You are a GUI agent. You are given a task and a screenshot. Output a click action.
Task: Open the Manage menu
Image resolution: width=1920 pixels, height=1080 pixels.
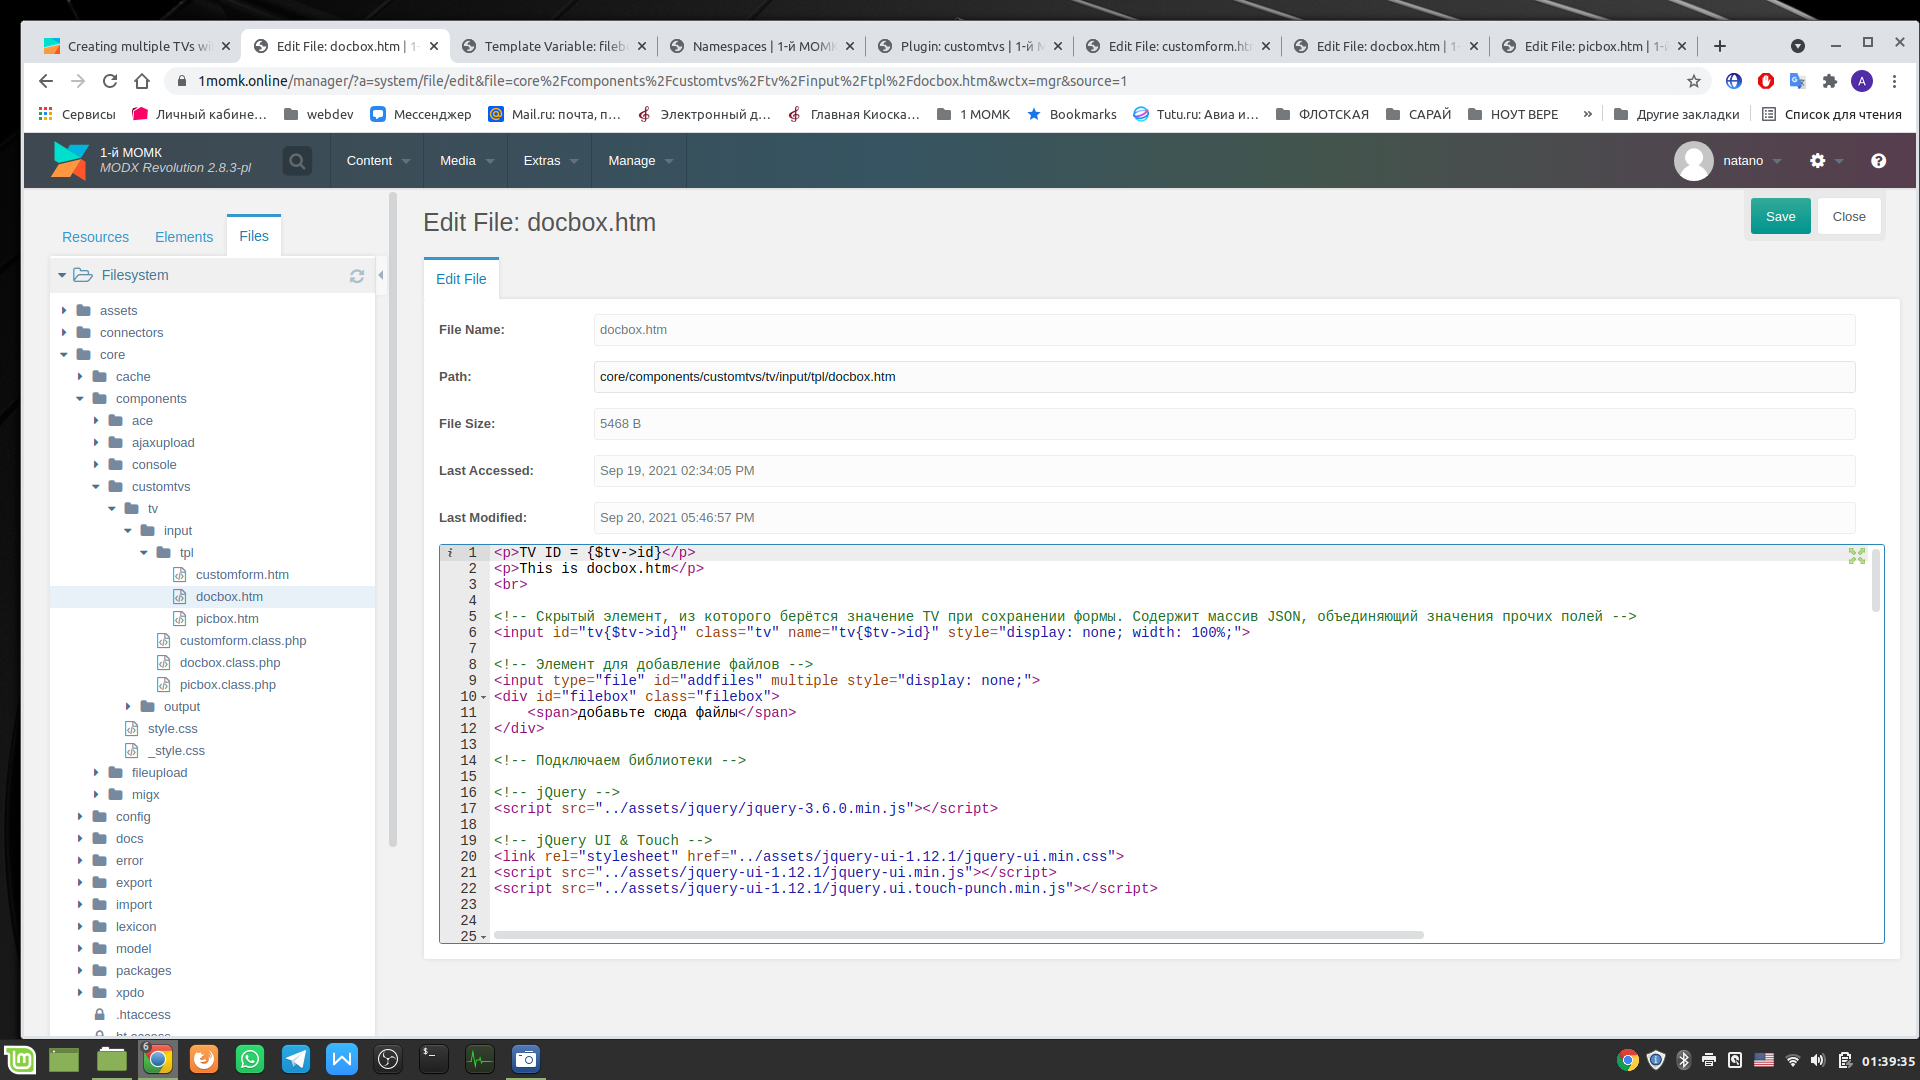click(640, 161)
